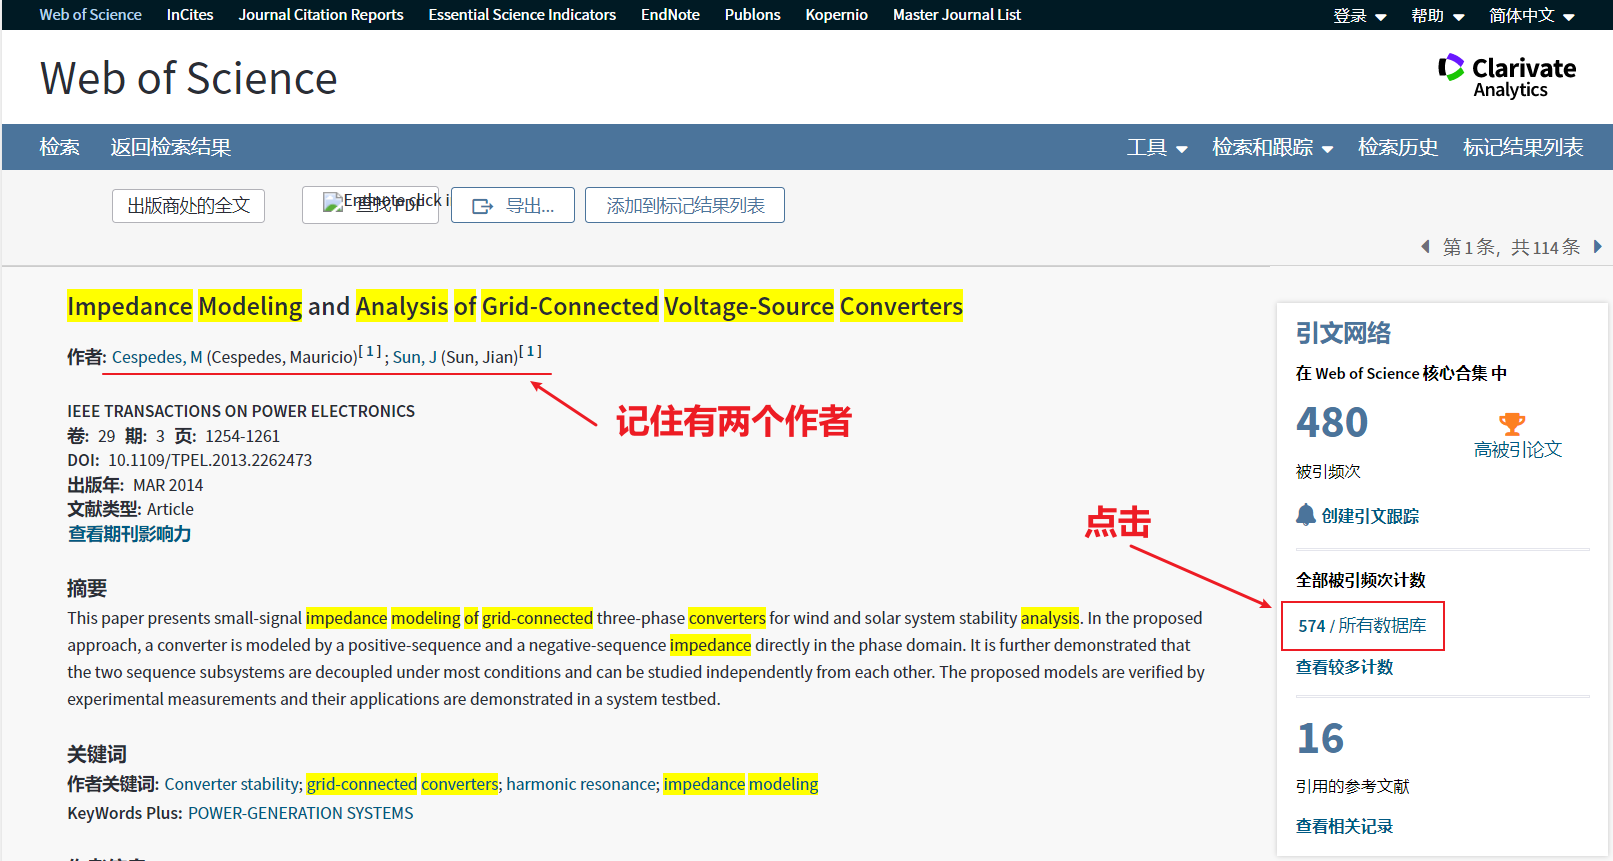Click 查看较多计数 link

point(1344,667)
